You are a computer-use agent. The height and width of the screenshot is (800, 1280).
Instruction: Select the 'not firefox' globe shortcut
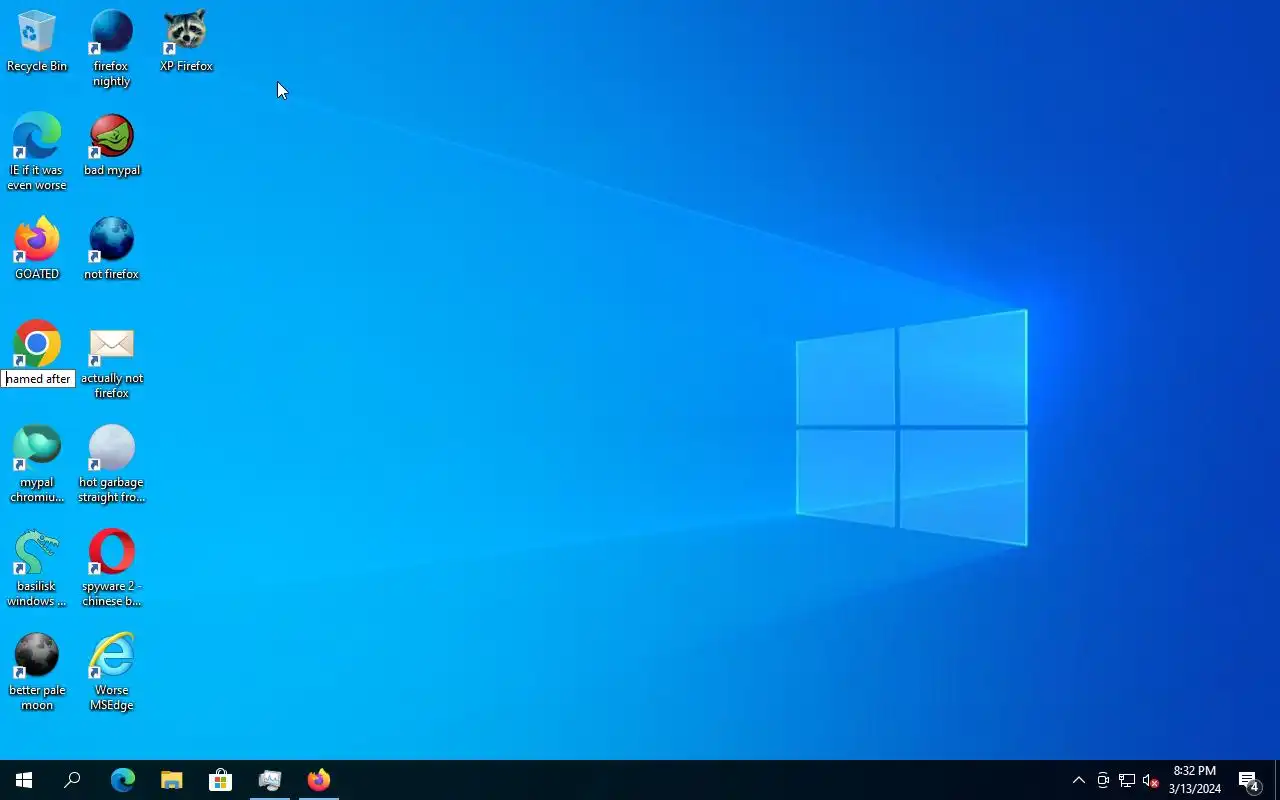(x=111, y=249)
